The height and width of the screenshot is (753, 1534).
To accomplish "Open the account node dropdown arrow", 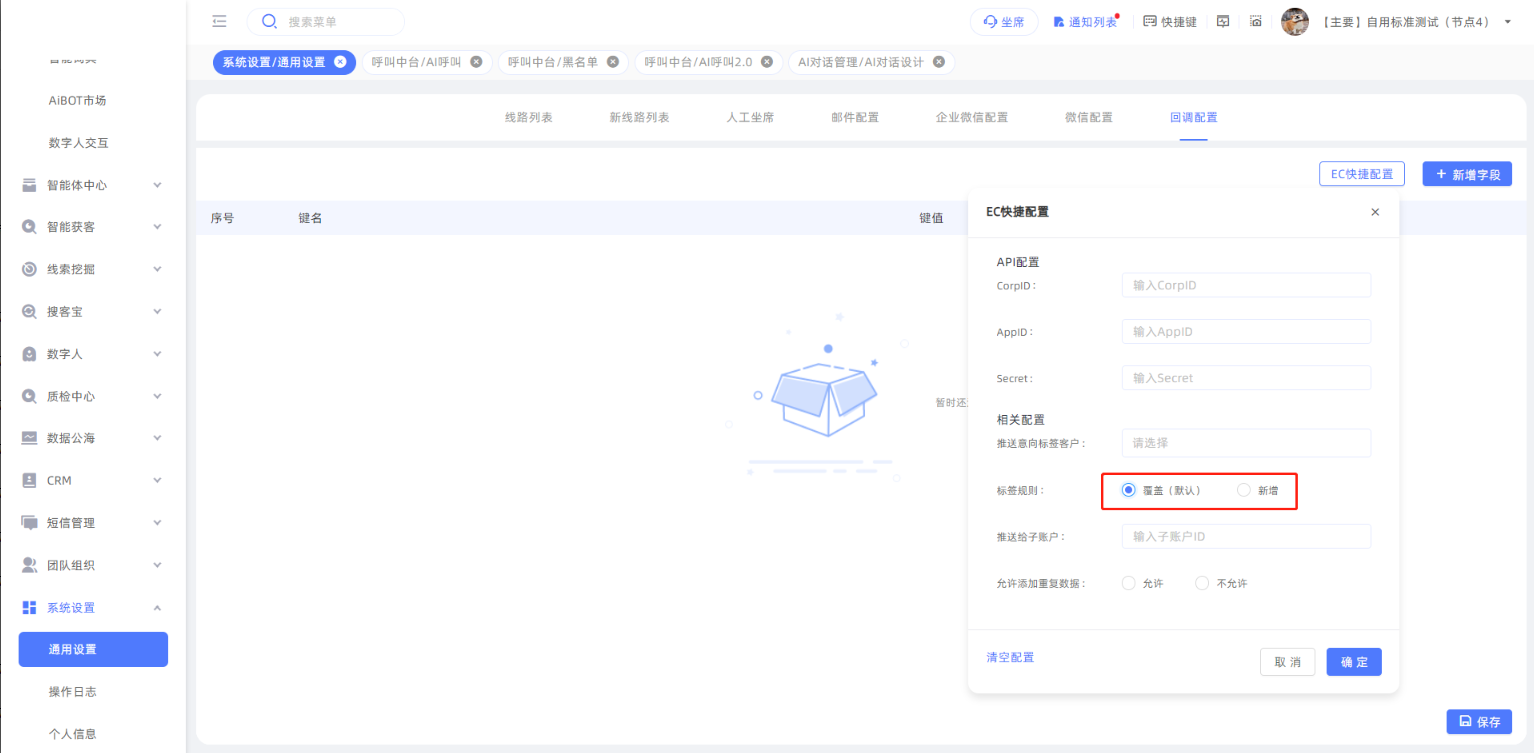I will click(1507, 22).
